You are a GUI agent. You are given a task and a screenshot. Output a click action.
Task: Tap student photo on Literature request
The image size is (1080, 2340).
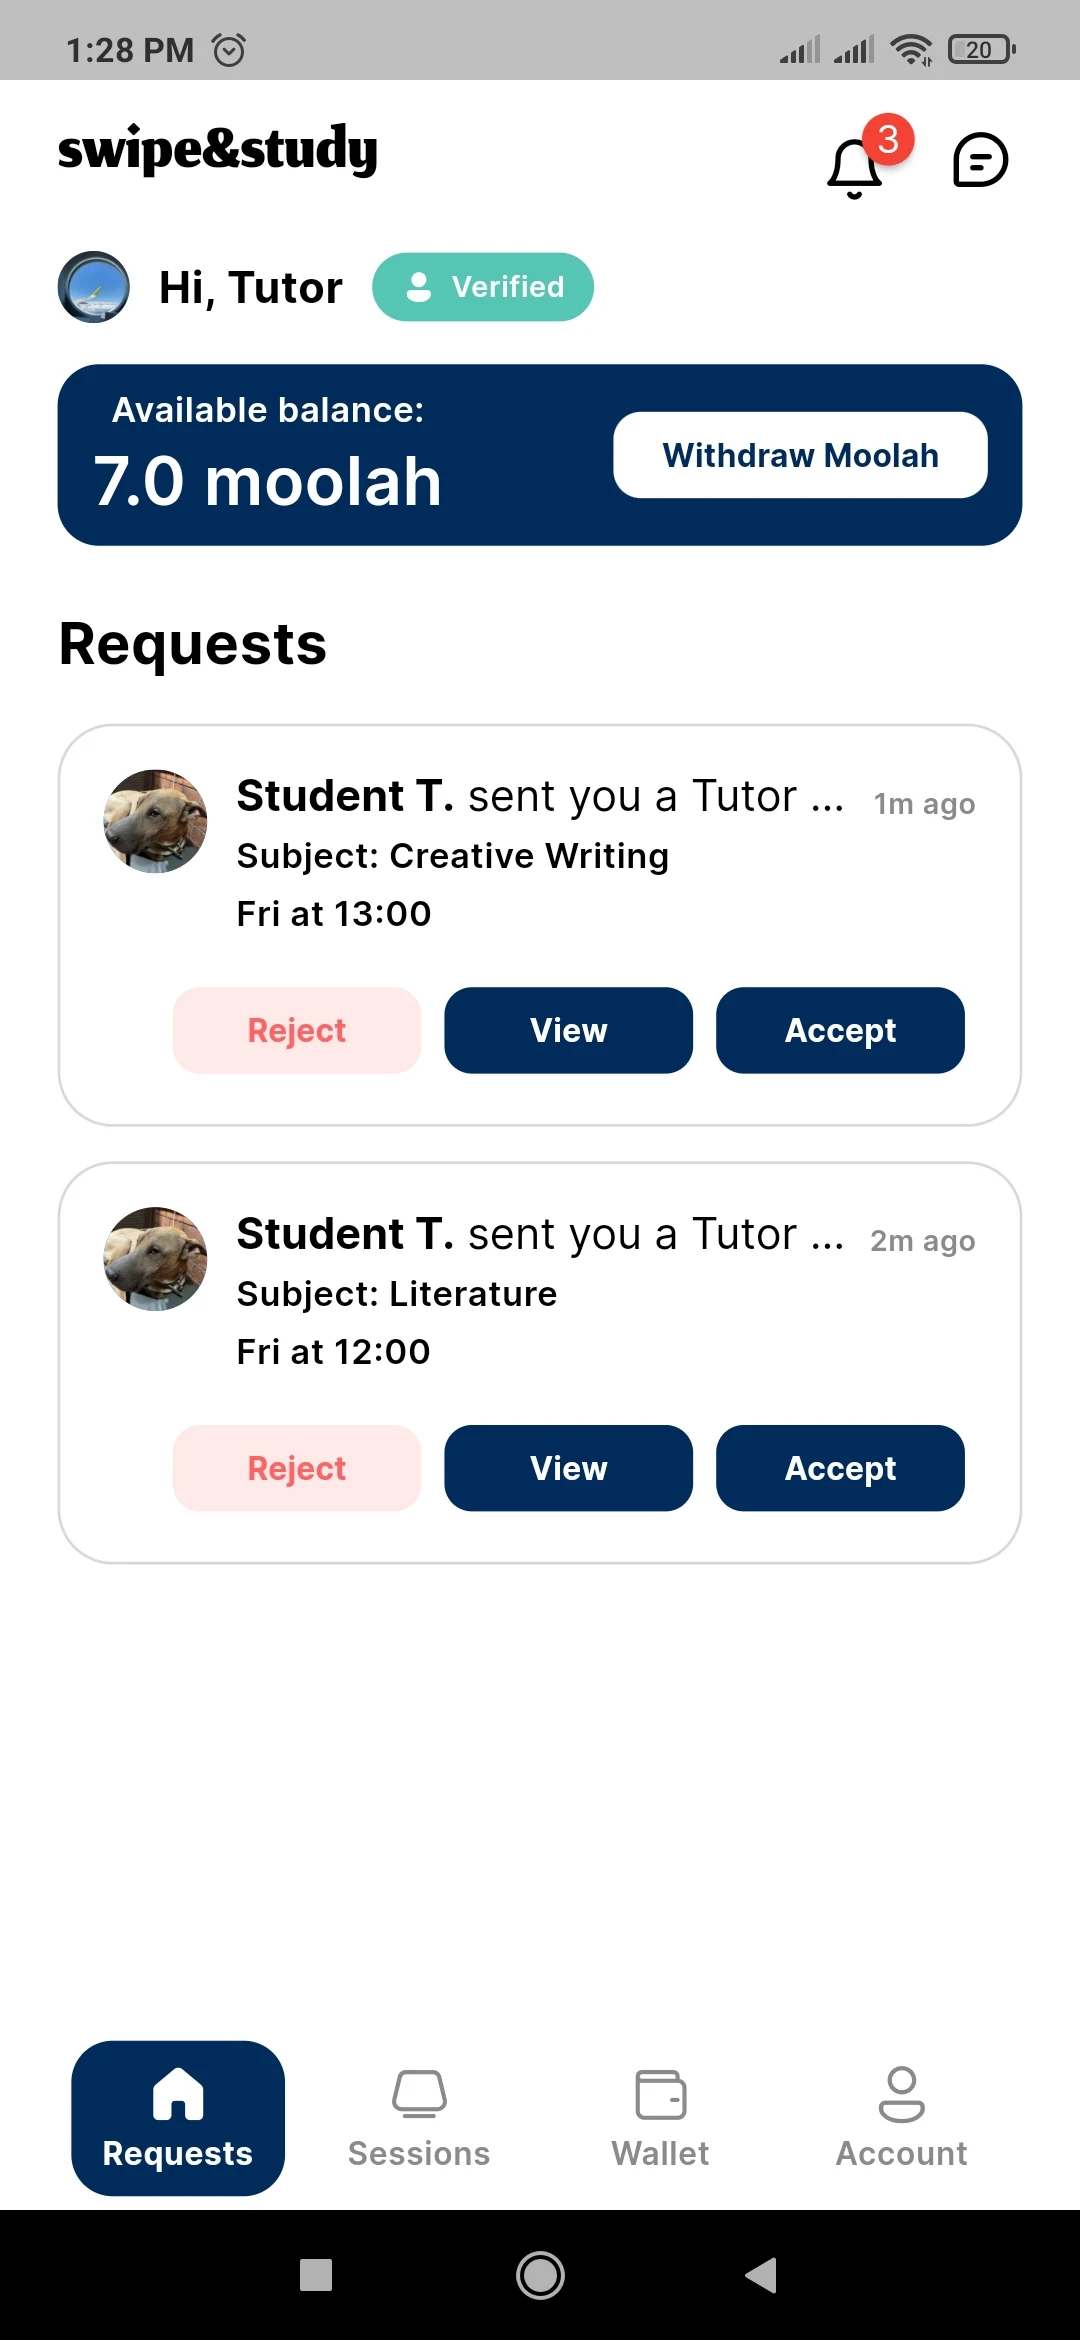[156, 1259]
